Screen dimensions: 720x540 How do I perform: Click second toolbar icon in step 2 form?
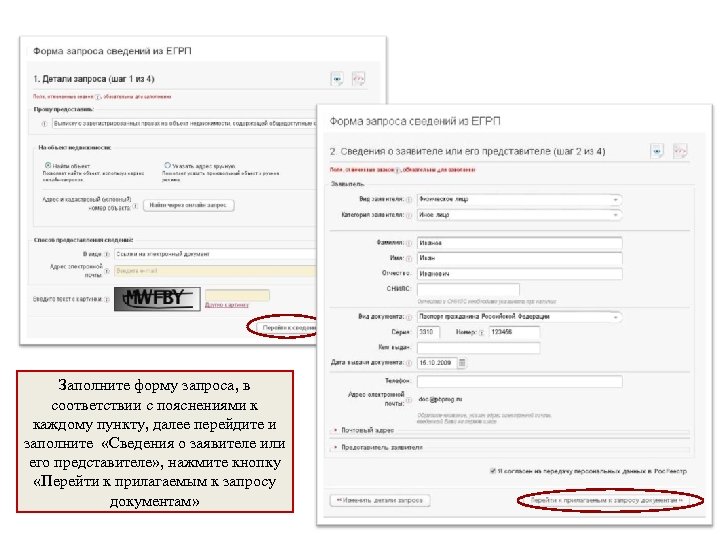click(680, 151)
